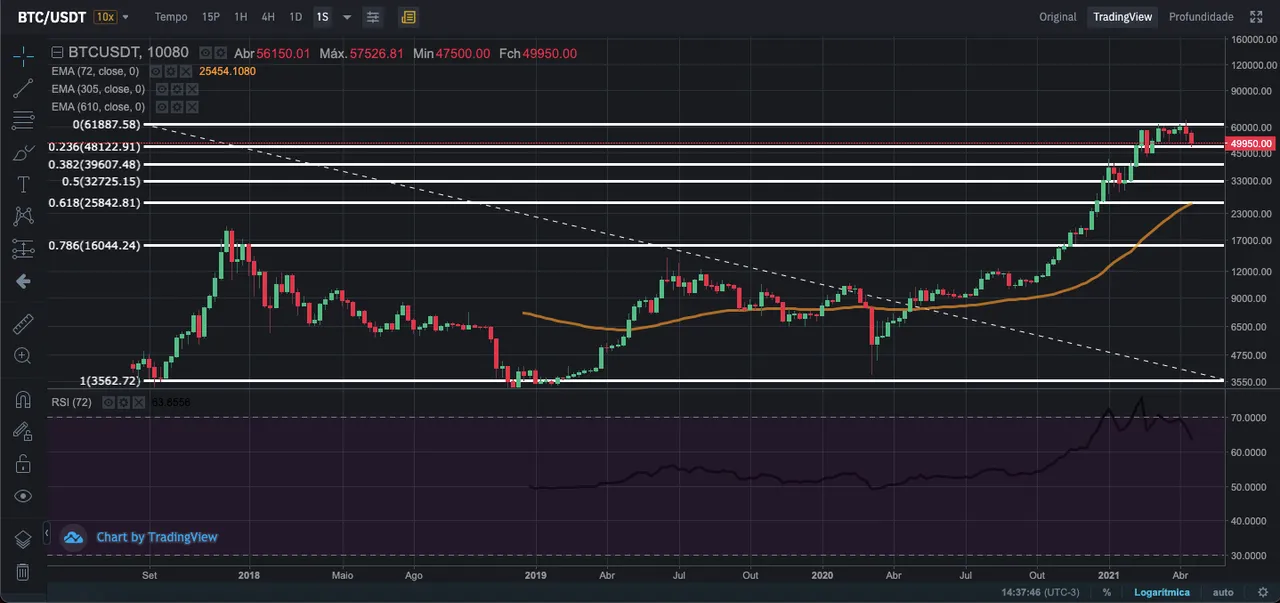The width and height of the screenshot is (1280, 603).
Task: Select the TradingView chart tab
Action: tap(1123, 17)
